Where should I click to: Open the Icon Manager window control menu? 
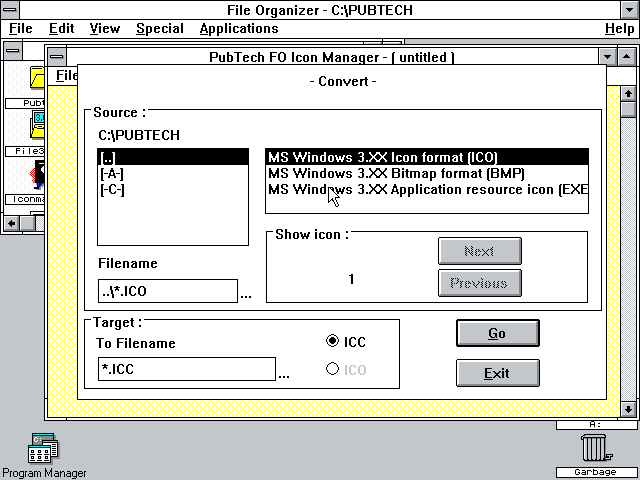[x=56, y=57]
